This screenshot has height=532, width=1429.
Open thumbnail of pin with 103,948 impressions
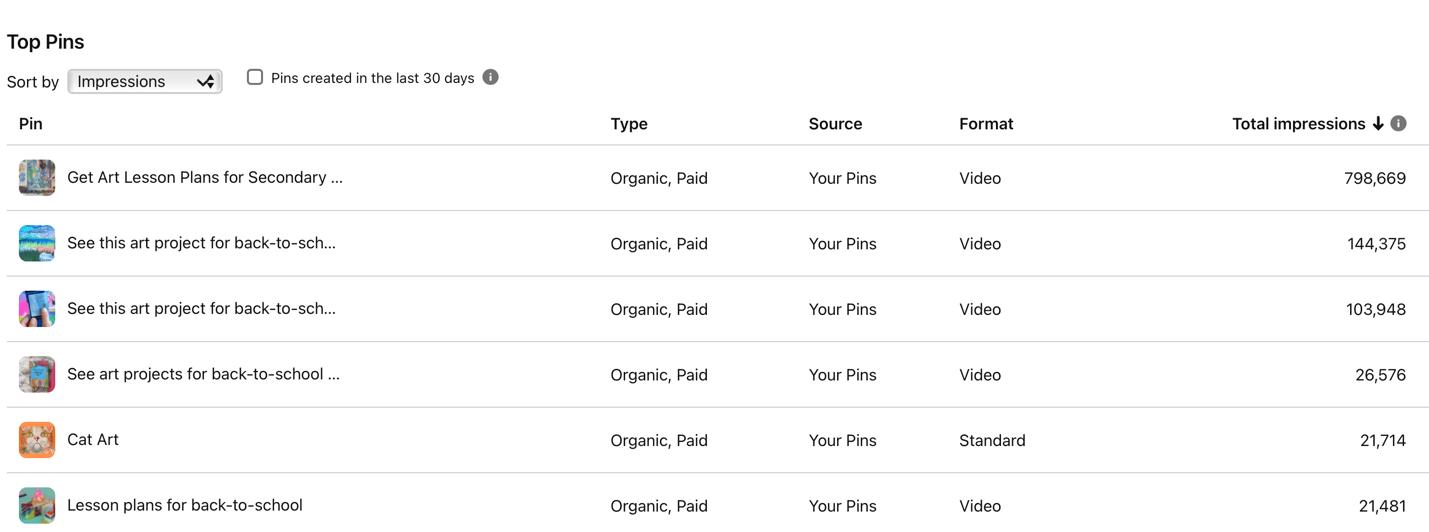click(x=37, y=309)
